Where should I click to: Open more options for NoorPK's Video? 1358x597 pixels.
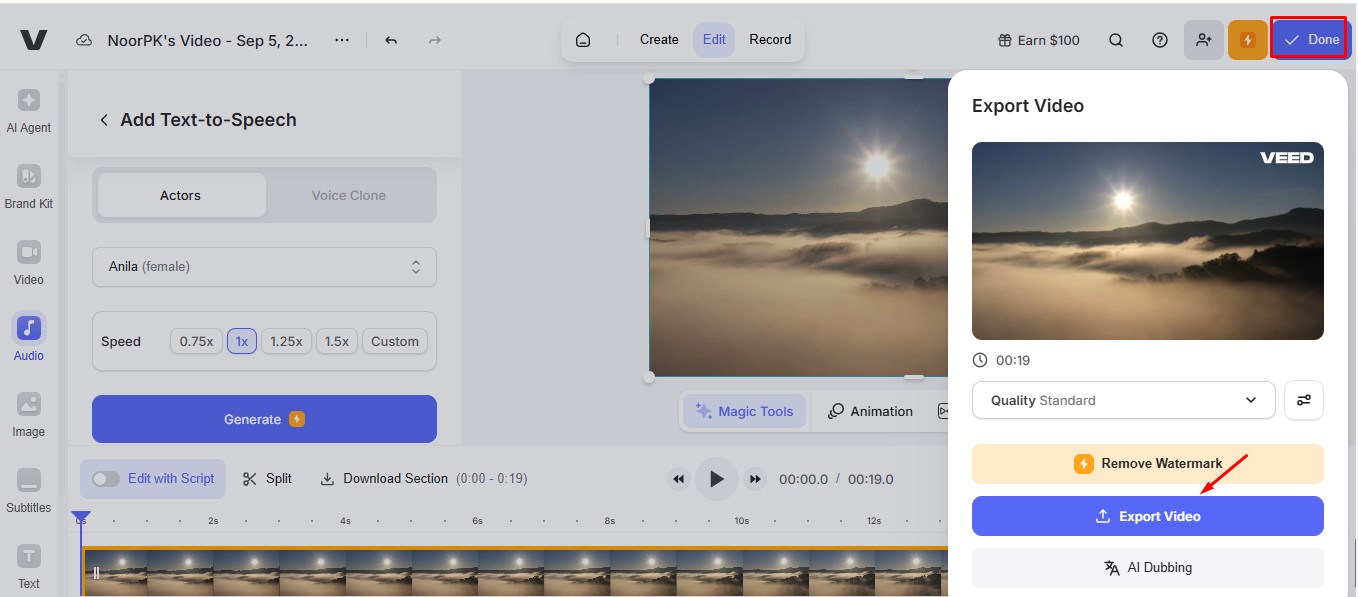click(341, 40)
